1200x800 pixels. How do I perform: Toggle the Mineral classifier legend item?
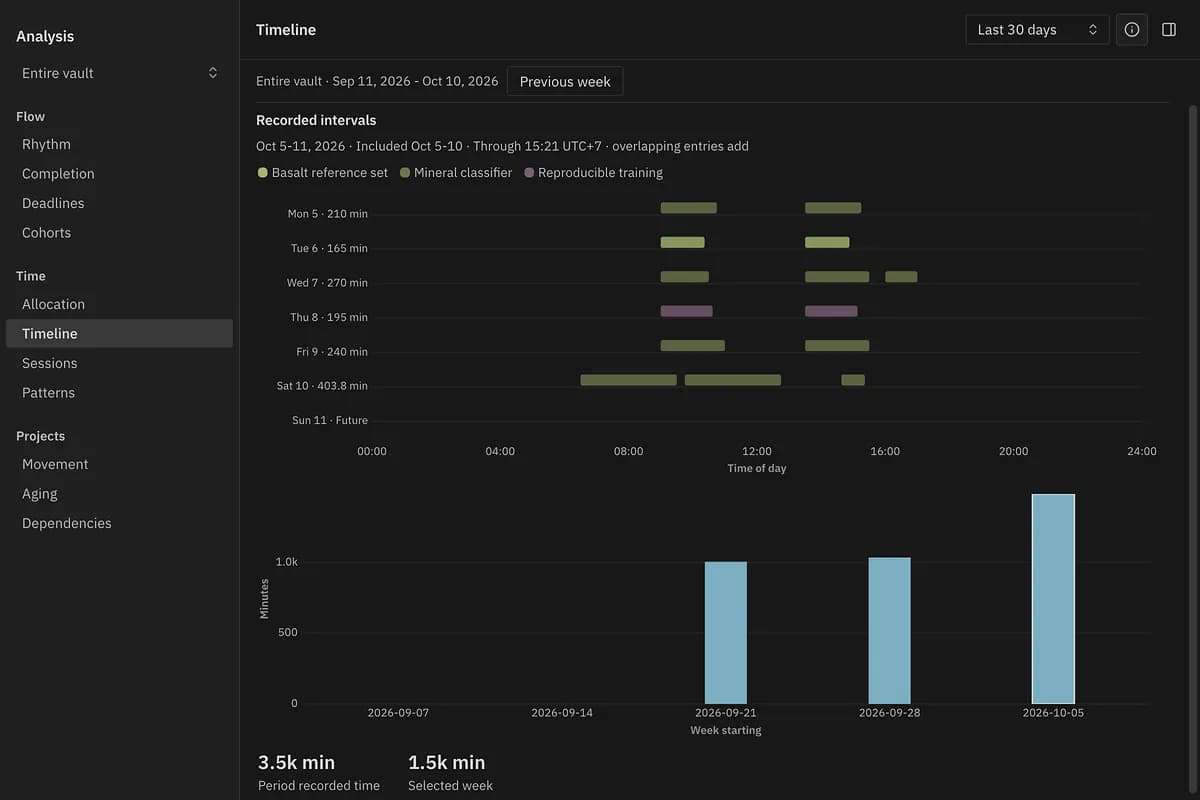point(456,173)
